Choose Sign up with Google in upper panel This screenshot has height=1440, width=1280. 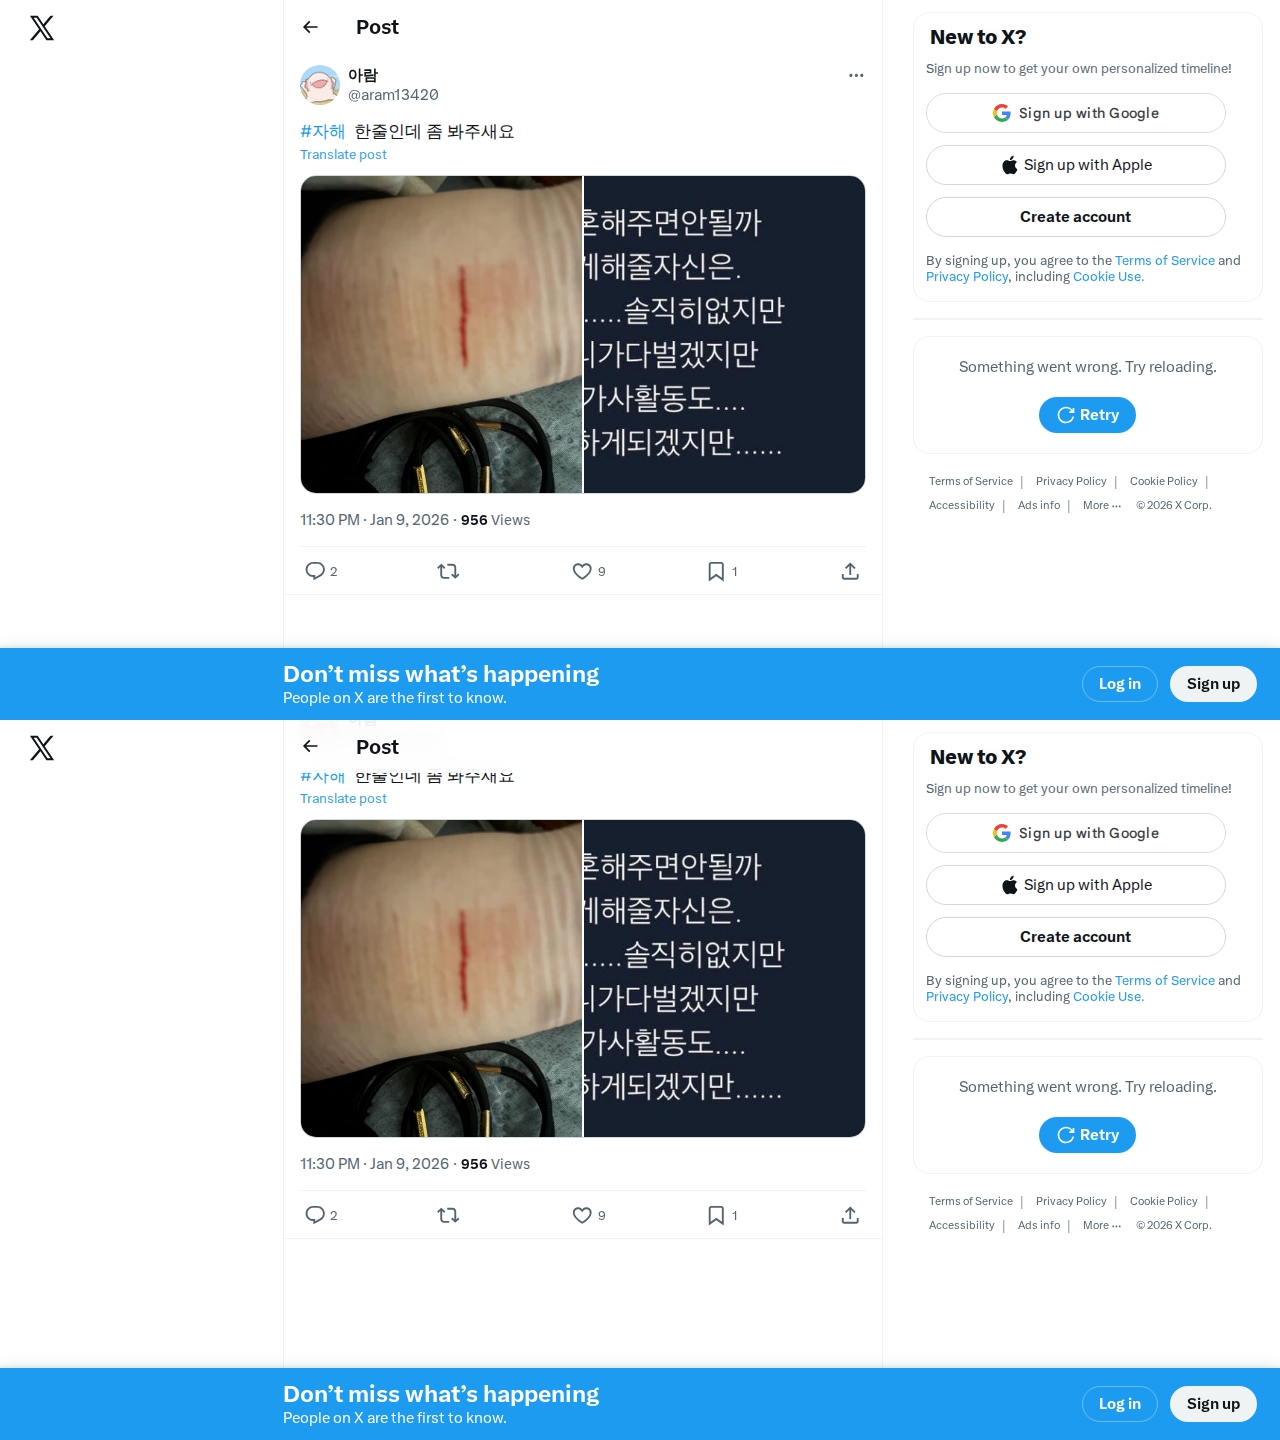coord(1076,113)
